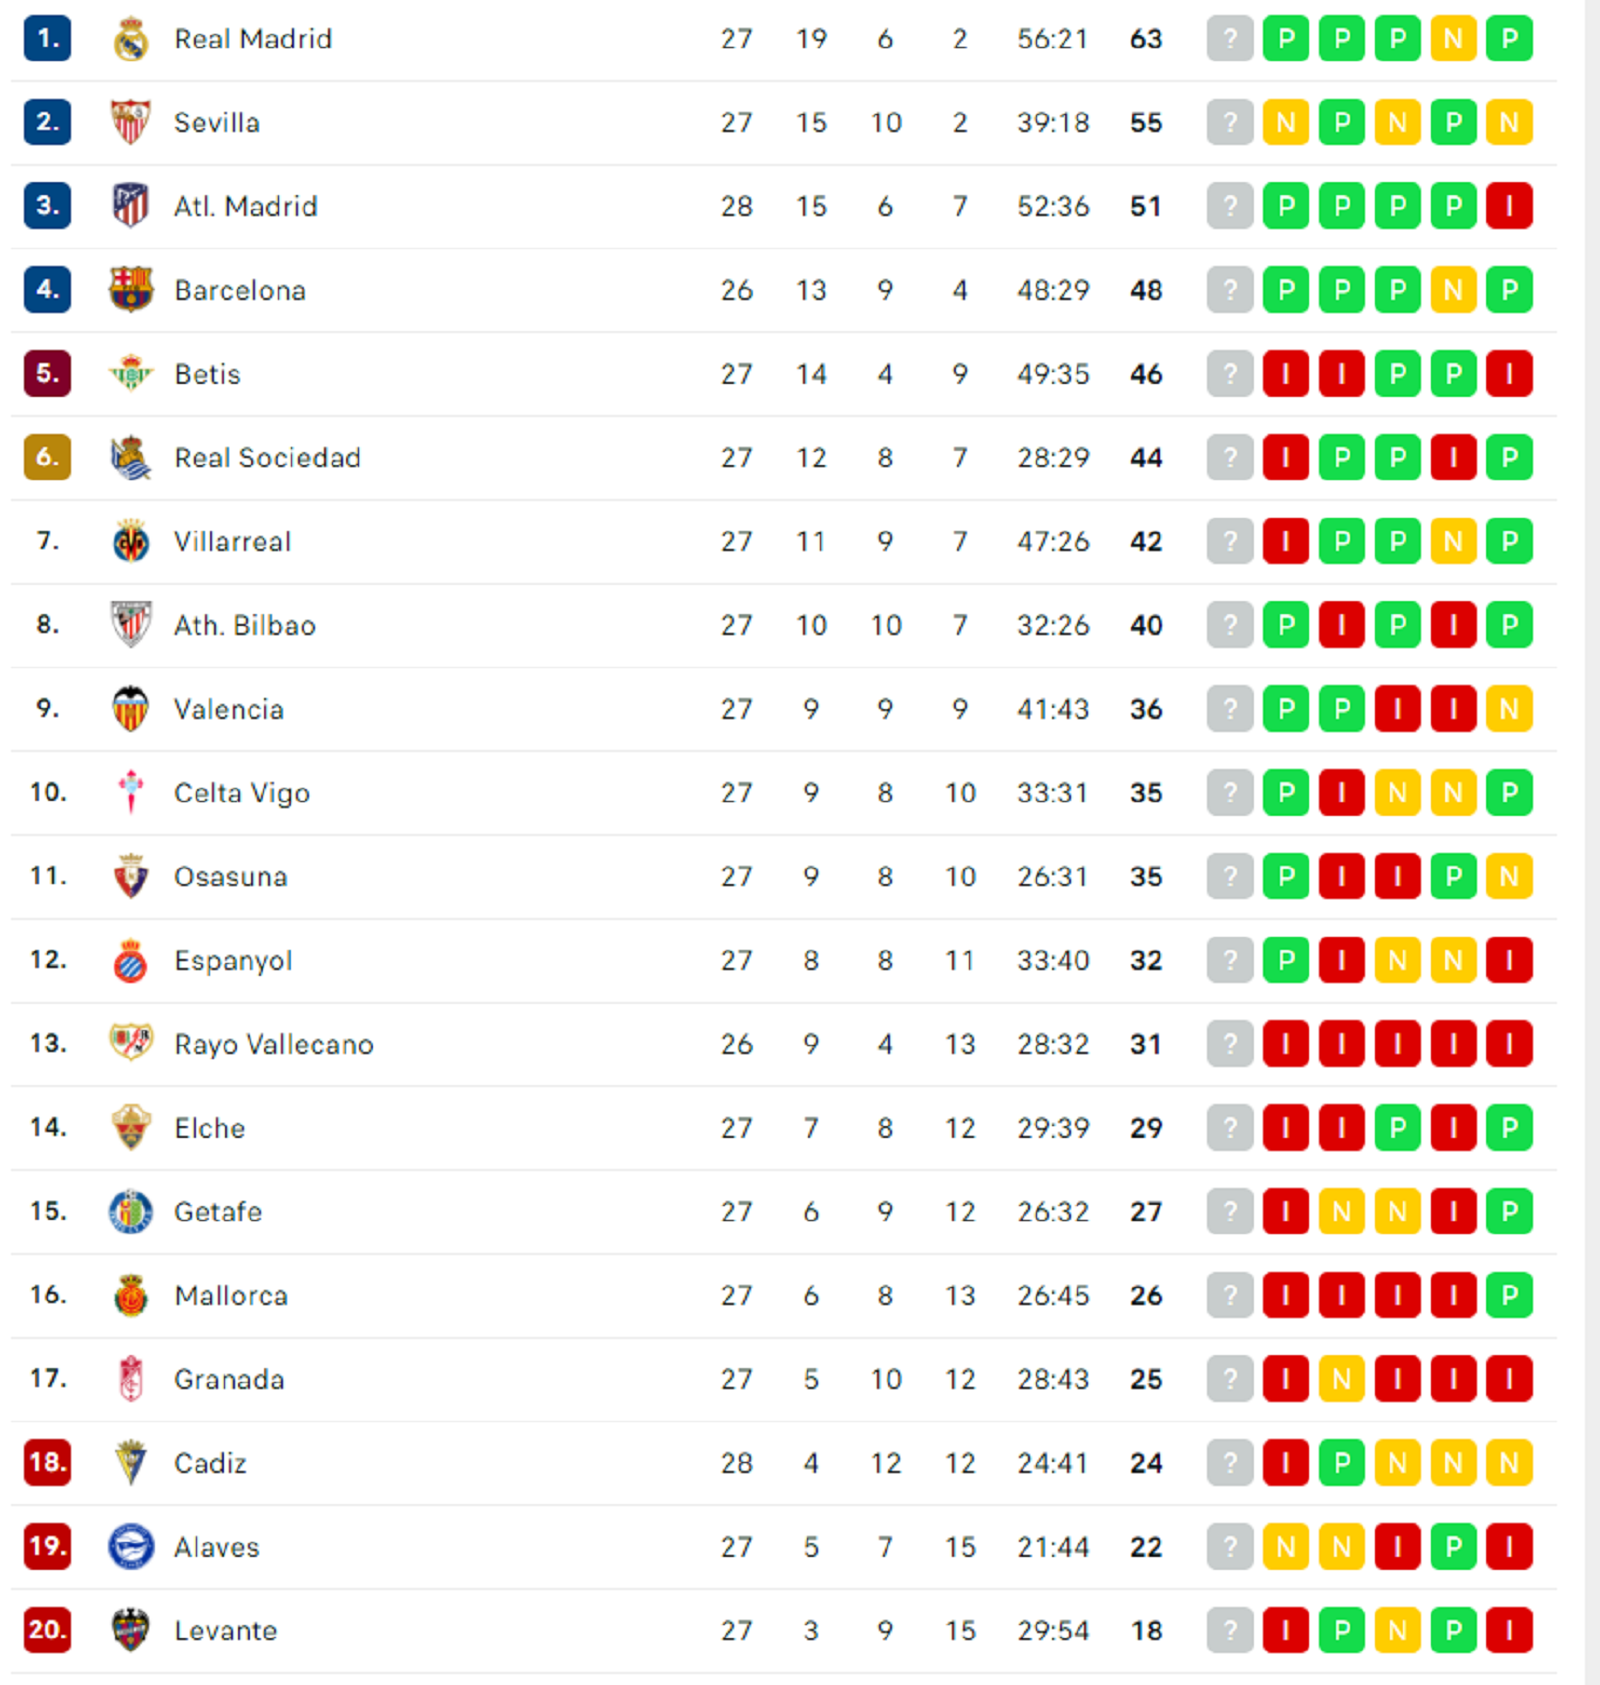Open the Real Sociedad team page
Viewport: 1600px width, 1685px height.
point(267,458)
